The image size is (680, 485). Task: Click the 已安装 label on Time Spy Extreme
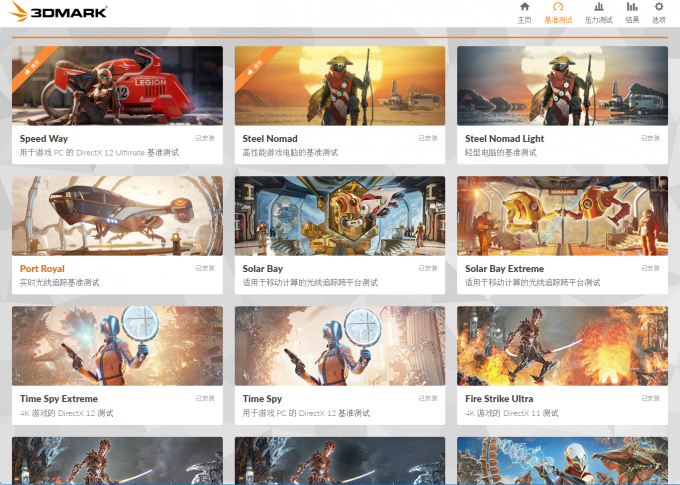tap(205, 398)
